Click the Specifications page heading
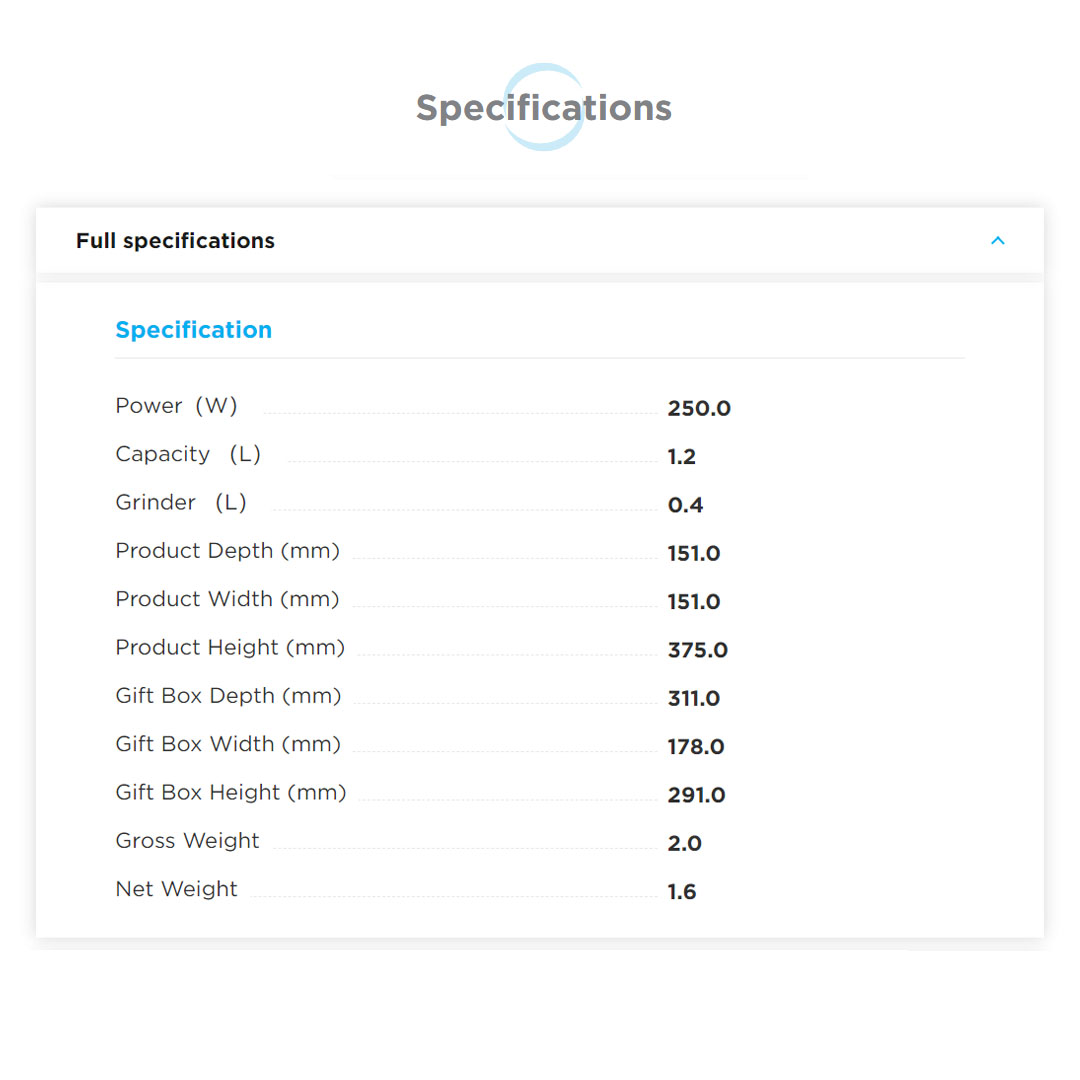The image size is (1080, 1080). 543,108
